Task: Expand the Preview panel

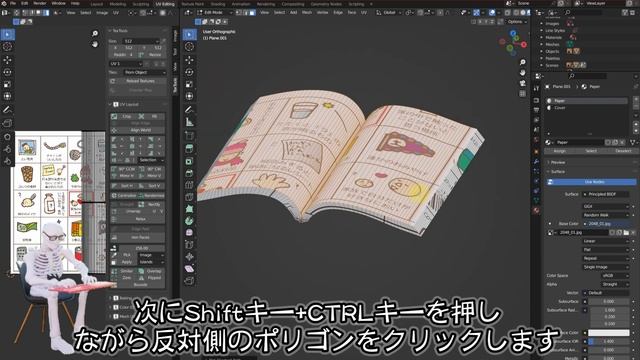Action: 558,162
